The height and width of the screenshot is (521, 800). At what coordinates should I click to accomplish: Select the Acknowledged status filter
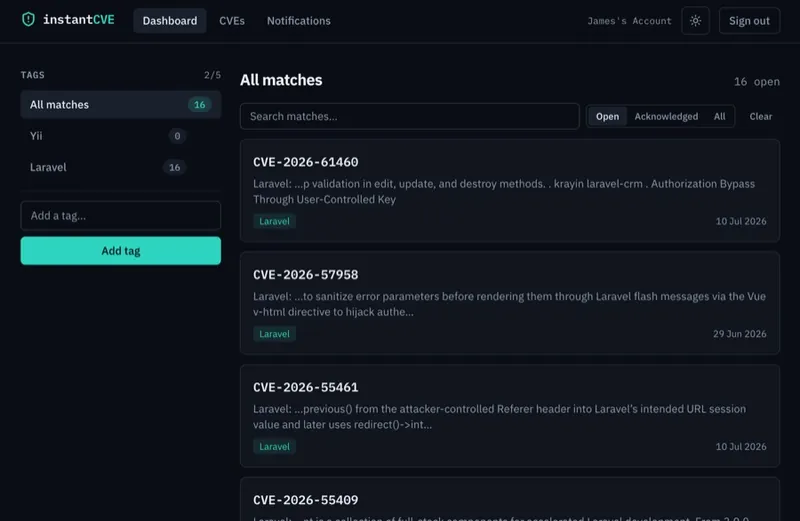[666, 116]
